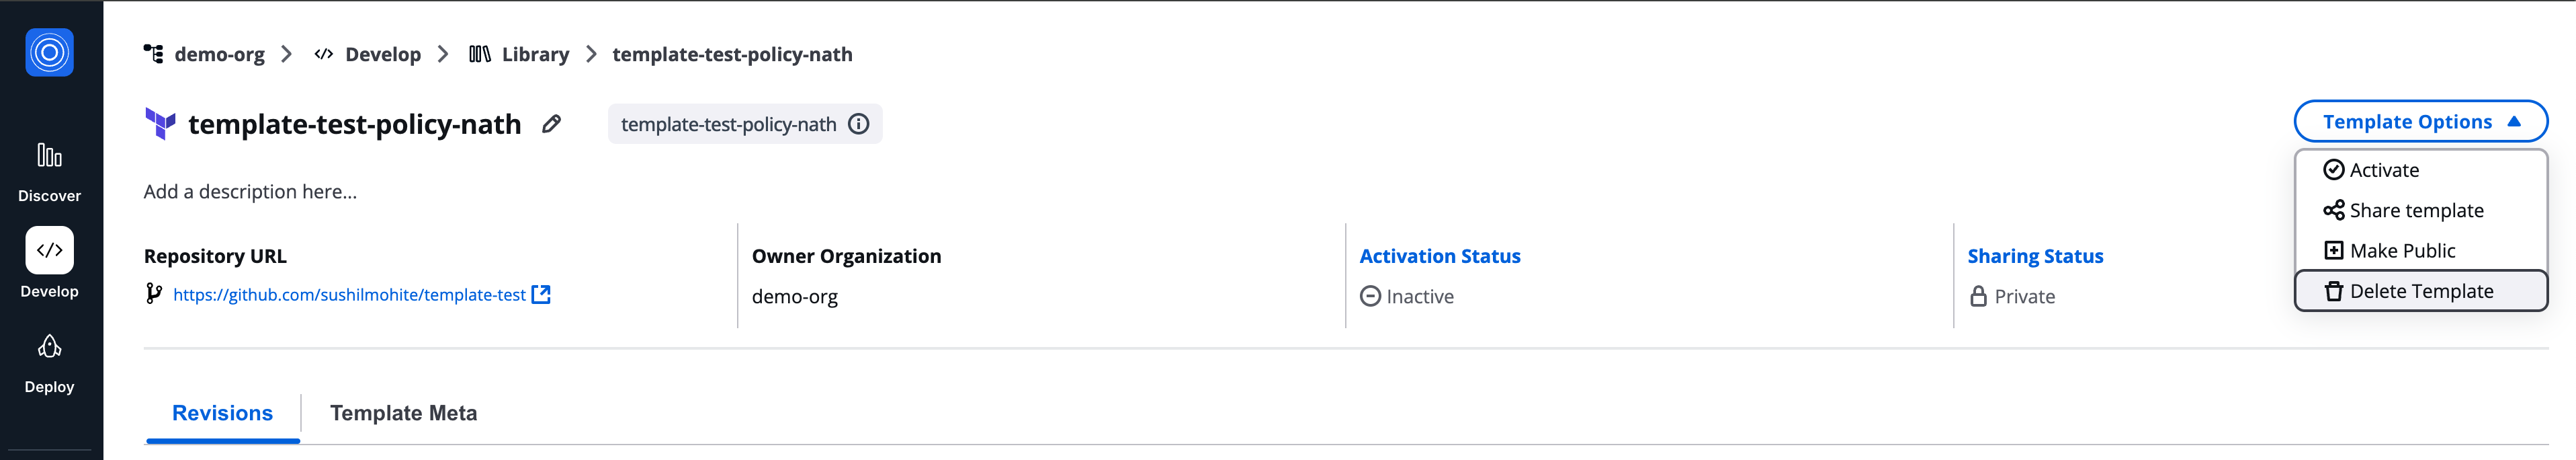Switch to the Template Meta tab
Viewport: 2576px width, 460px height.
click(x=403, y=413)
